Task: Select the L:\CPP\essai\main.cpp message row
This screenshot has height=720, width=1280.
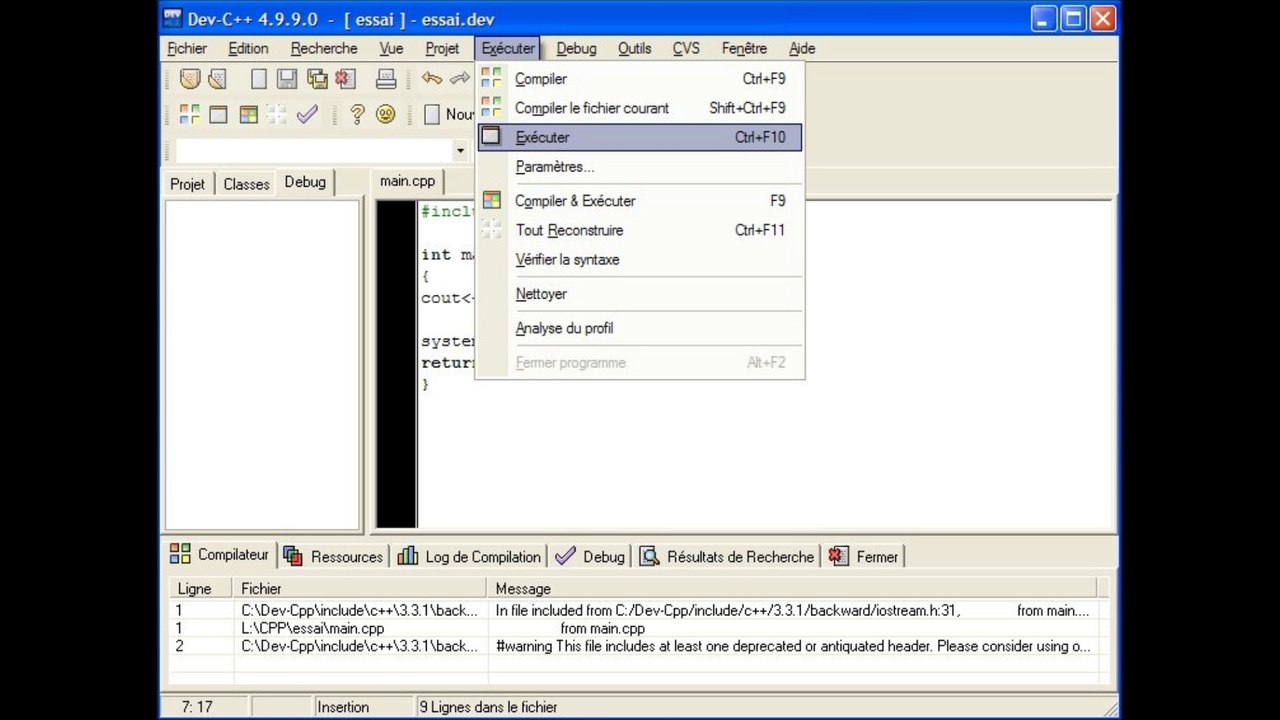Action: (633, 628)
